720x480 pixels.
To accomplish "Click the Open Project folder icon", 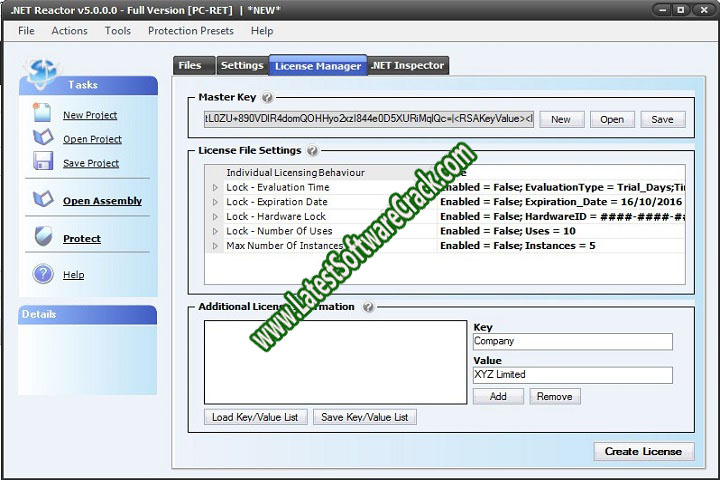I will (x=43, y=137).
